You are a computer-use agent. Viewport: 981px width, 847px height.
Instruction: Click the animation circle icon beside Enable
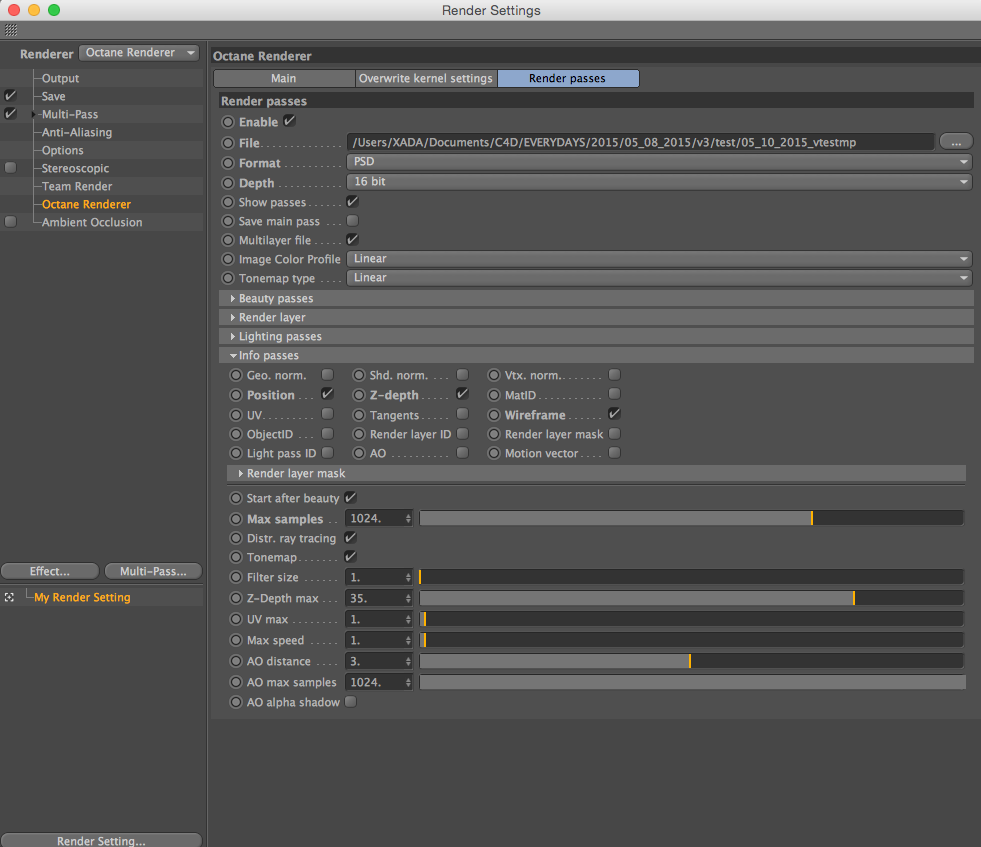[228, 122]
